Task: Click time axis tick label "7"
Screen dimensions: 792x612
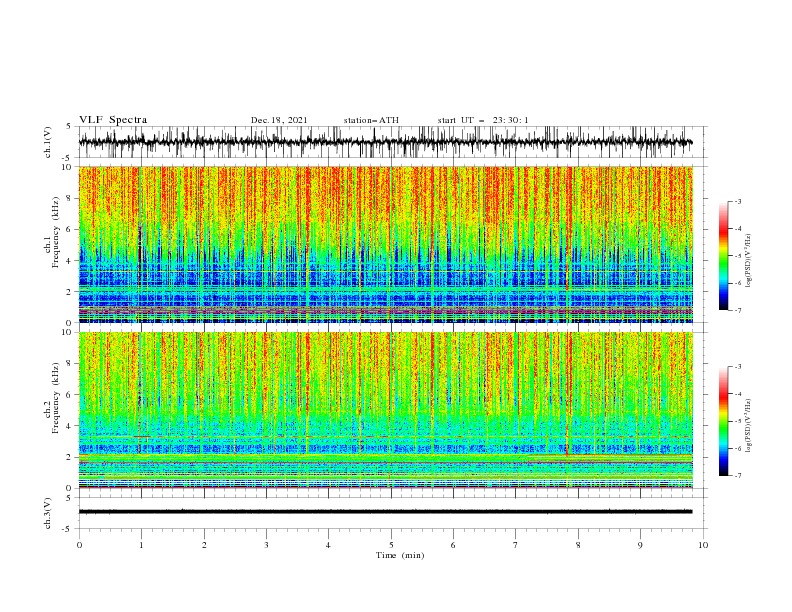Action: (x=516, y=545)
